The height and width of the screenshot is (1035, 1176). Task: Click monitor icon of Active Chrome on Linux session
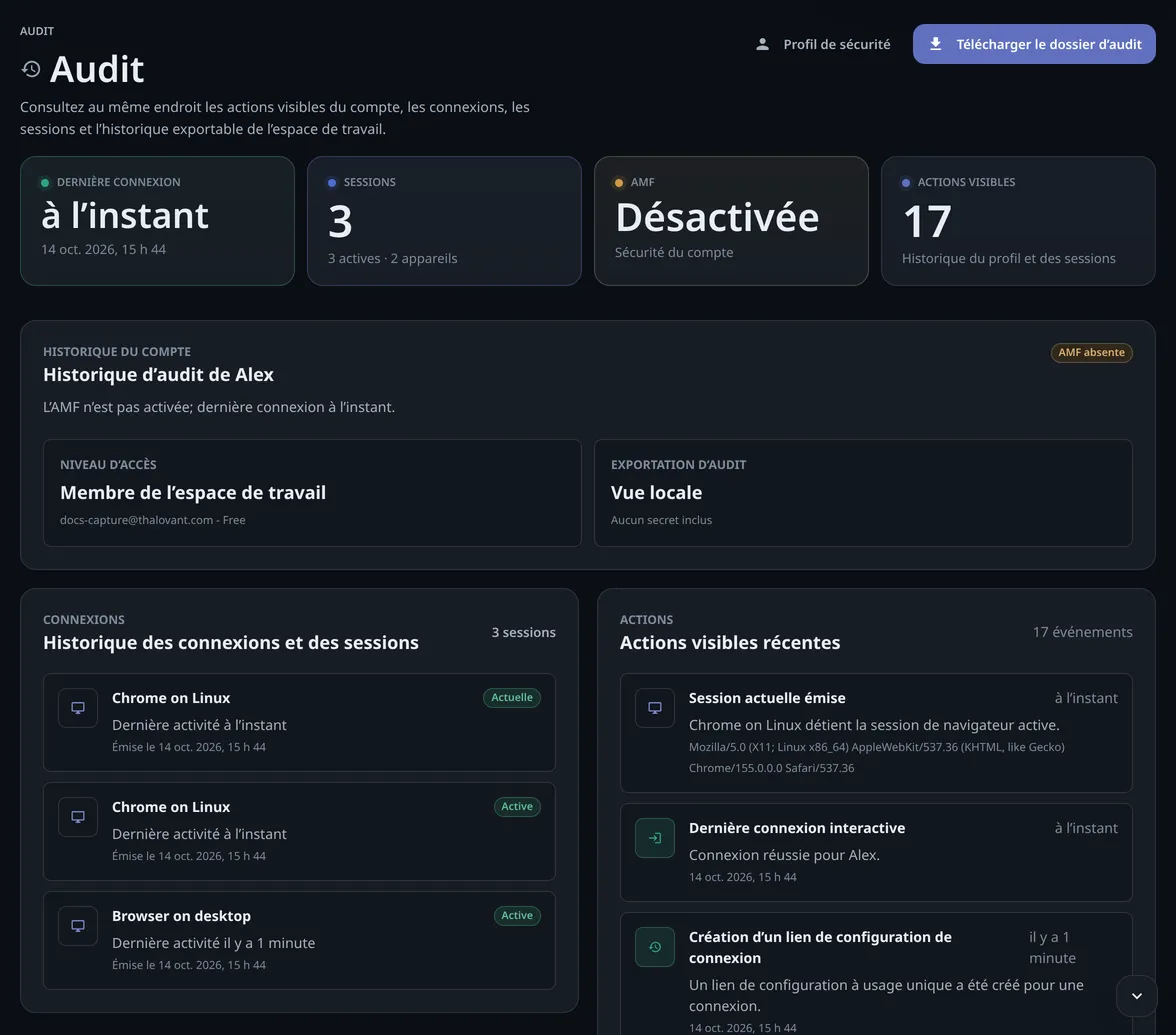[78, 817]
